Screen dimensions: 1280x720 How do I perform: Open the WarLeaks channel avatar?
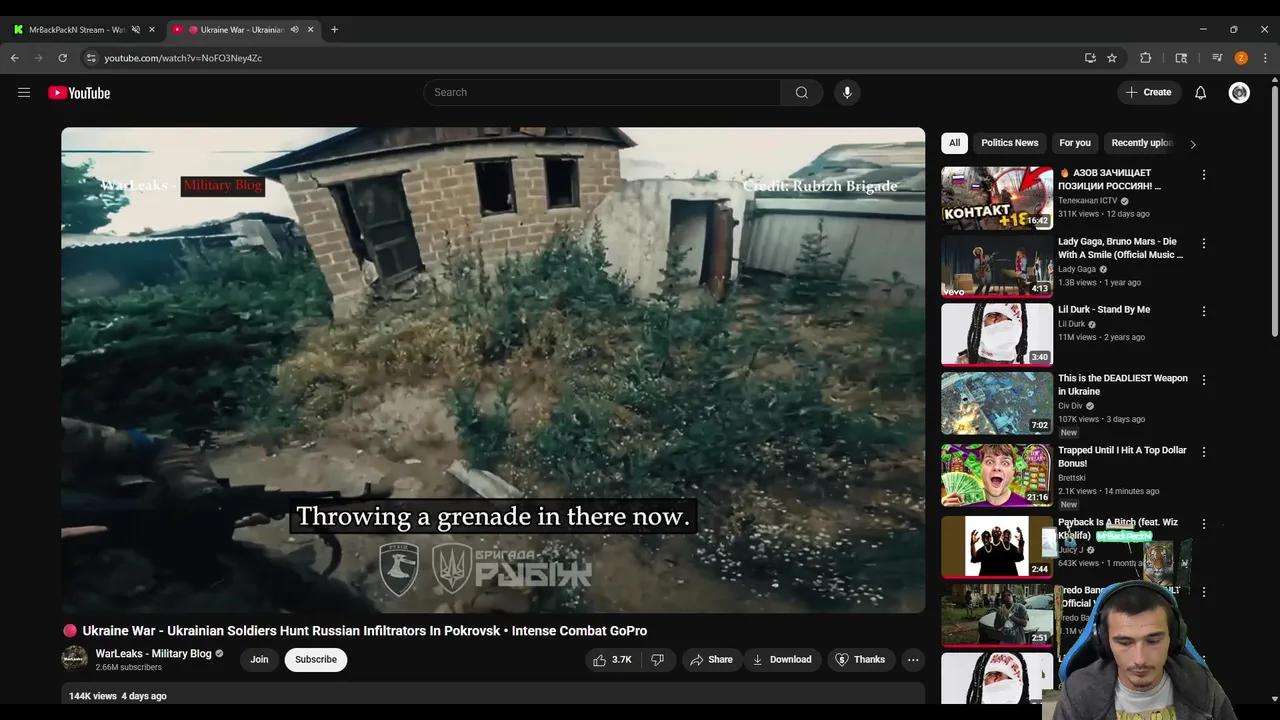point(75,659)
